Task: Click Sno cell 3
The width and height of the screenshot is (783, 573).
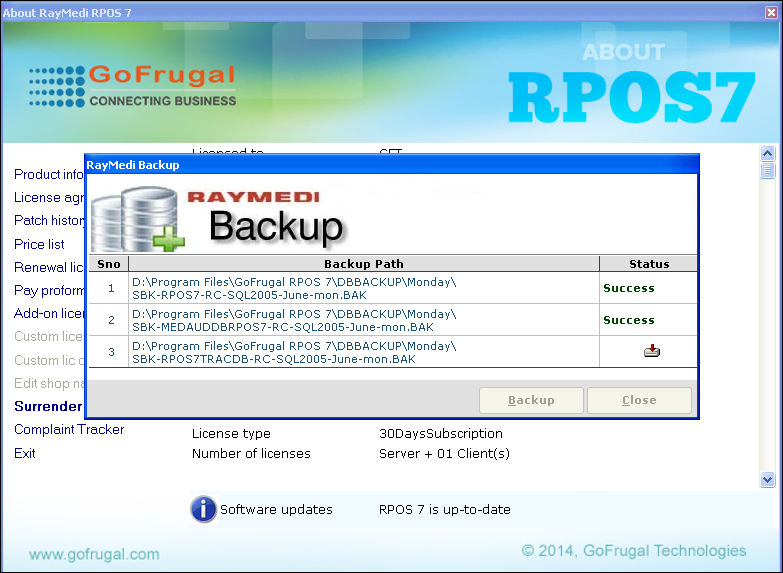Action: tap(111, 352)
